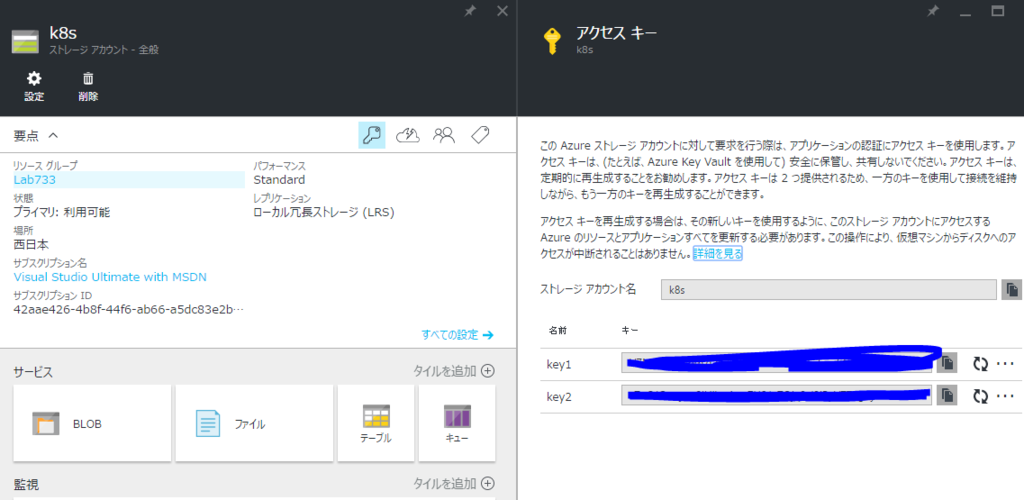1024x500 pixels.
Task: Click the quick start cloud icon
Action: tap(408, 135)
